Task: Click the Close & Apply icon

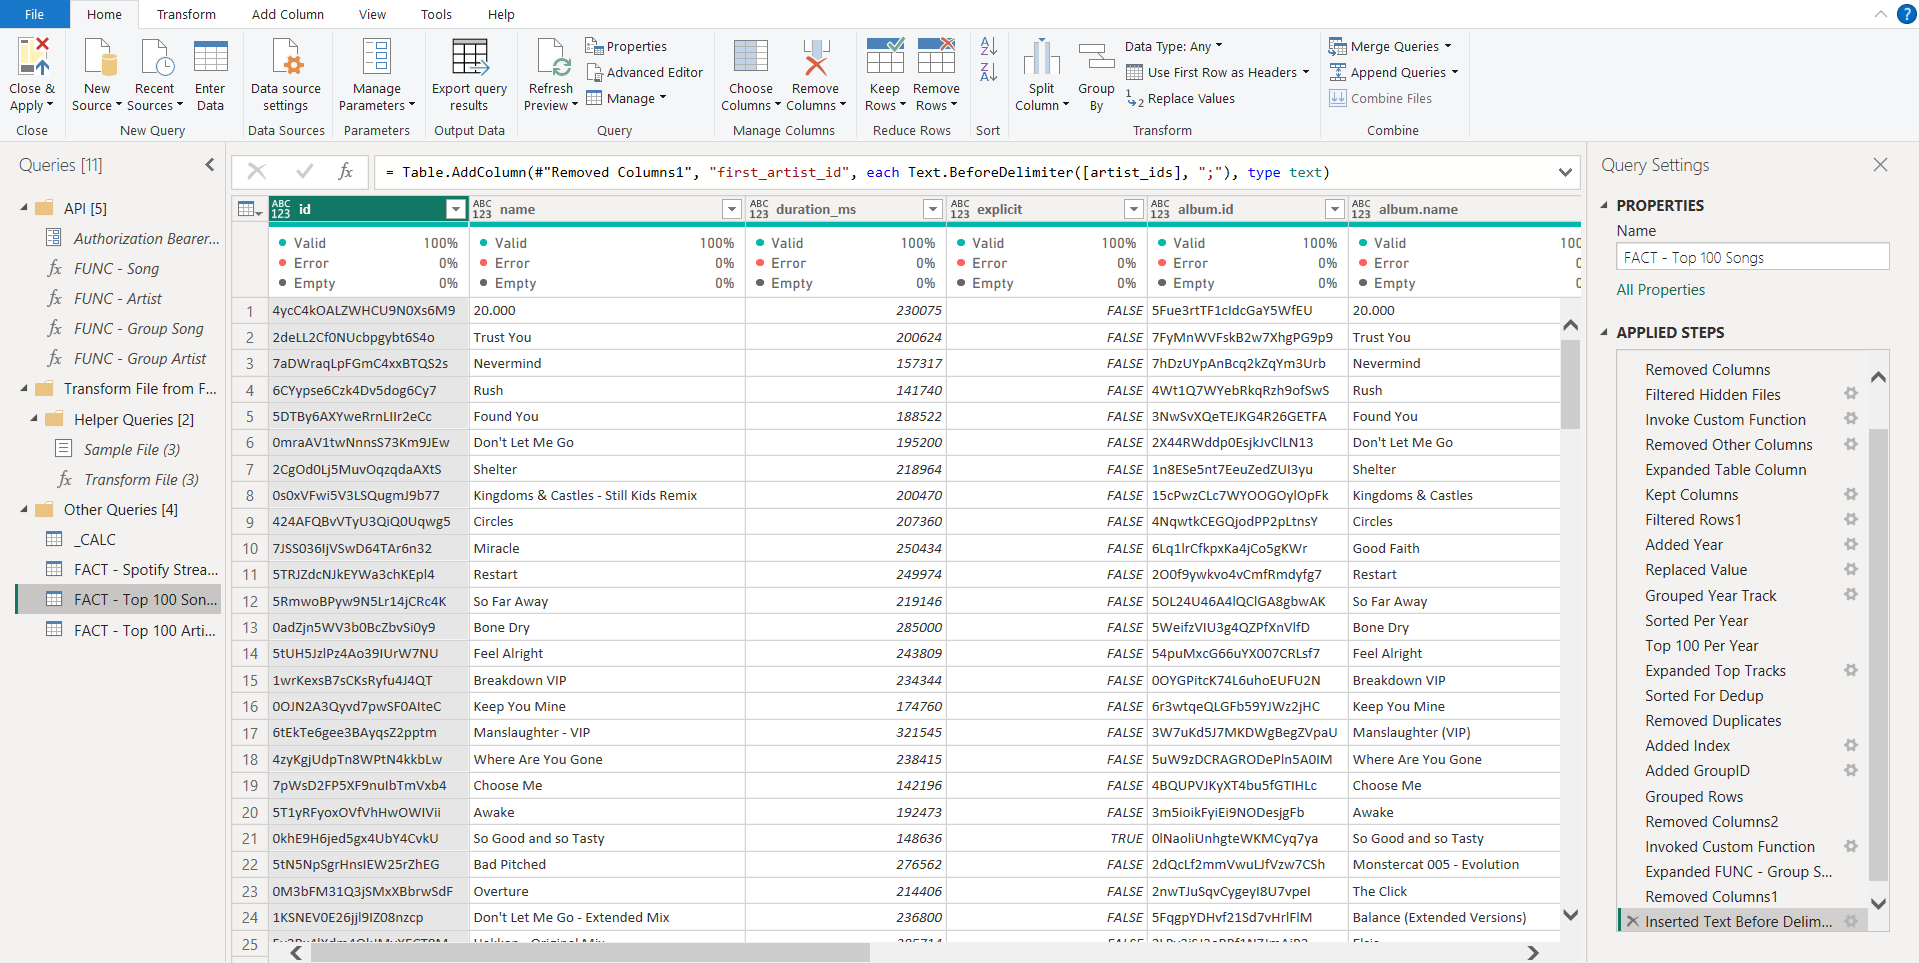Action: point(32,58)
